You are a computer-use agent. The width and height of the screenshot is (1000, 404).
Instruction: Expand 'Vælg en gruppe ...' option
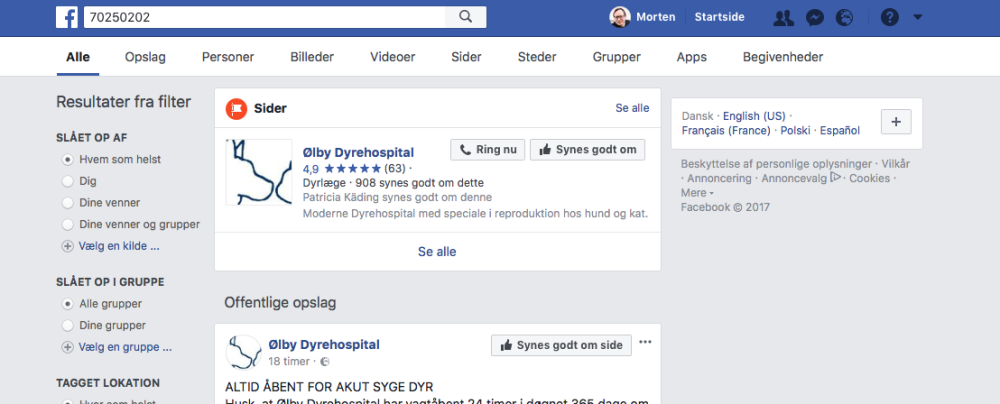[68, 348]
